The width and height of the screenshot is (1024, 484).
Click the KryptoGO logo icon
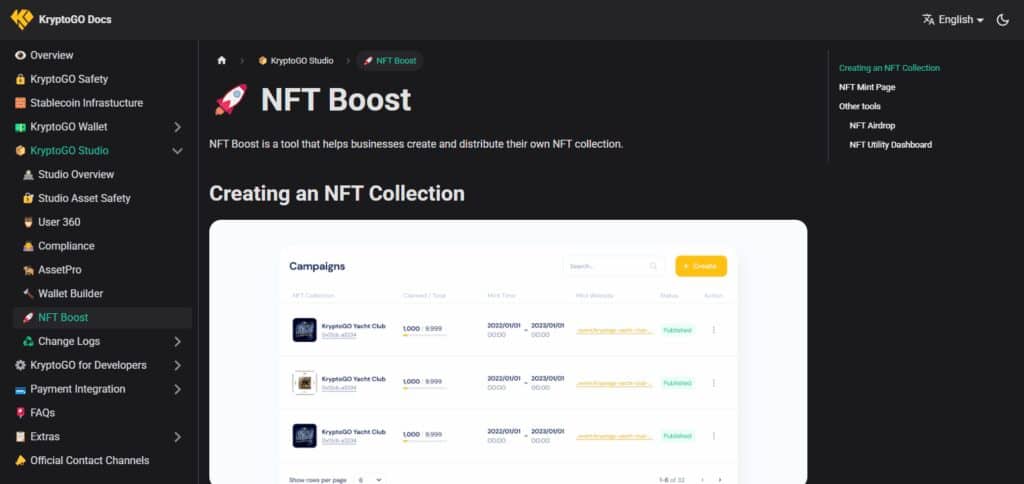click(22, 19)
